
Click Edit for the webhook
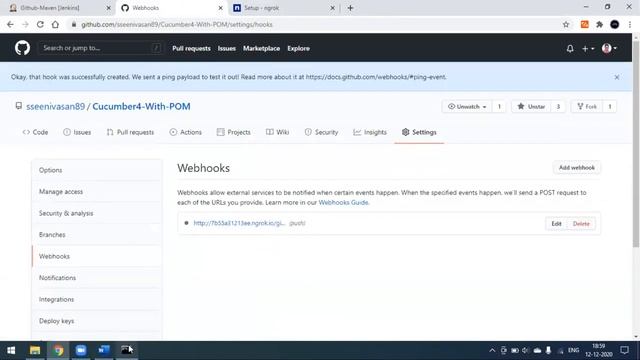[x=556, y=224]
